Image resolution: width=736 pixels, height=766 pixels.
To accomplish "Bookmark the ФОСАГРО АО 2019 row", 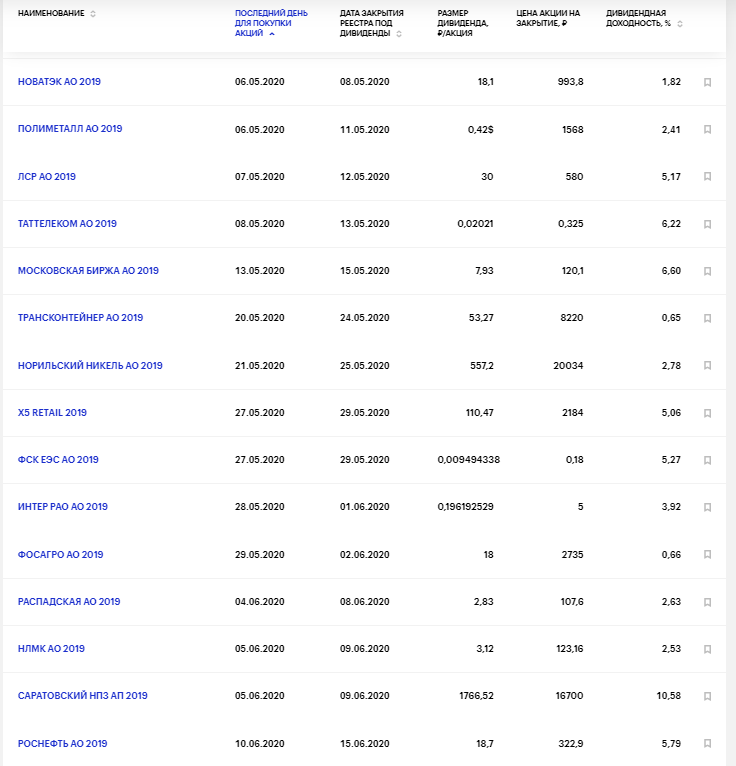I will 707,554.
